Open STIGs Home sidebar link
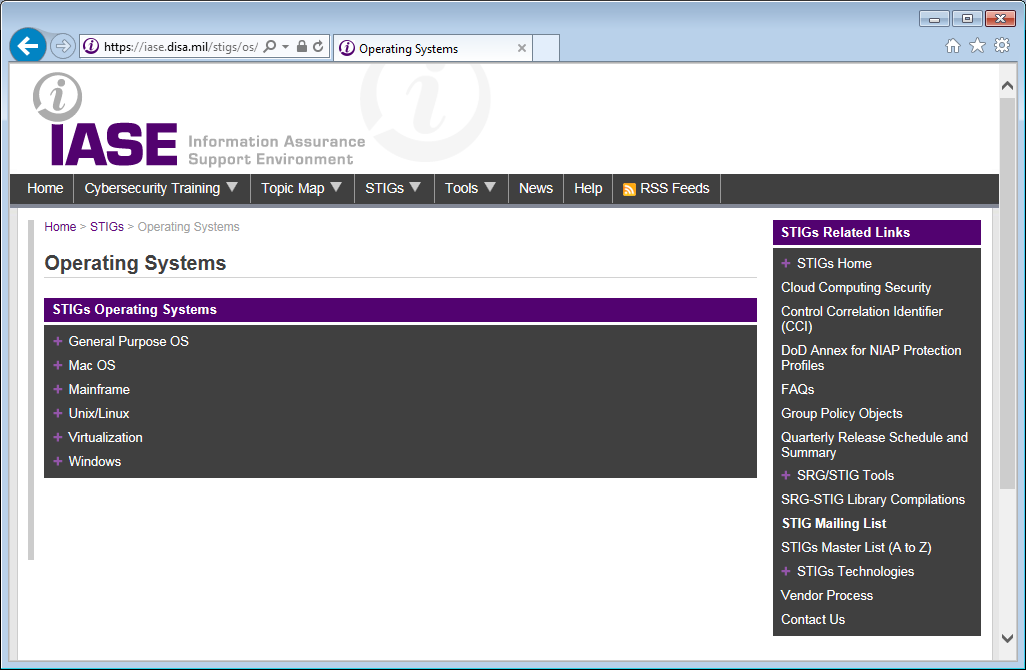This screenshot has height=670, width=1026. pyautogui.click(x=834, y=263)
